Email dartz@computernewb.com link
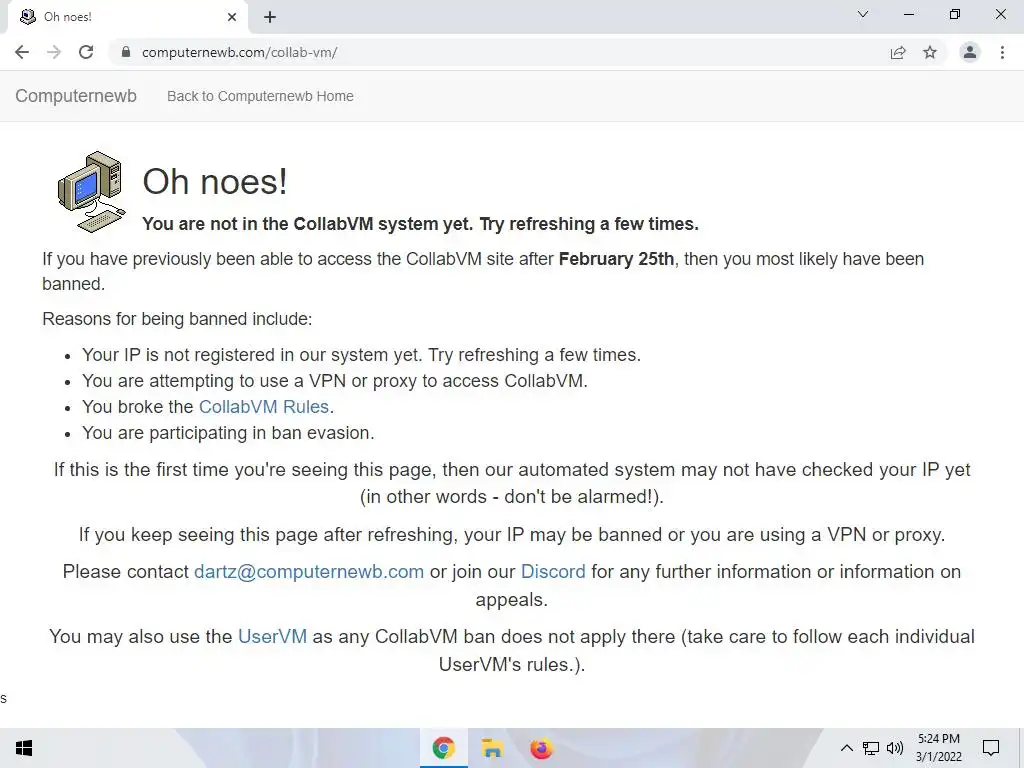Viewport: 1024px width, 768px height. [309, 571]
